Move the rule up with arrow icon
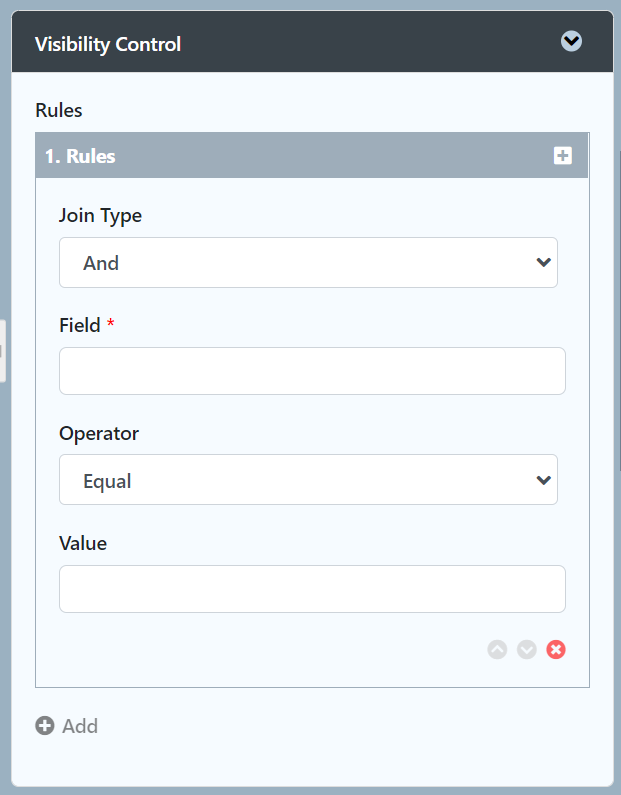 click(x=497, y=649)
